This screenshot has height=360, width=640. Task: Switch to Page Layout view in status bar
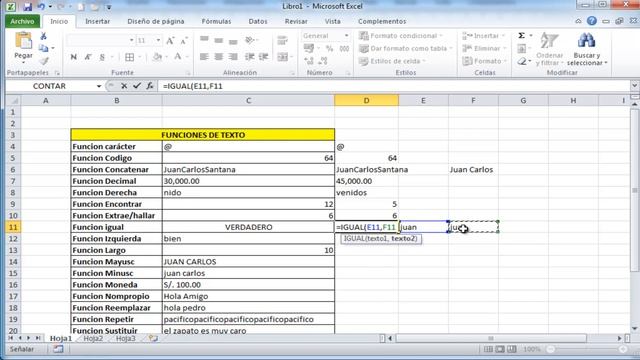(500, 349)
